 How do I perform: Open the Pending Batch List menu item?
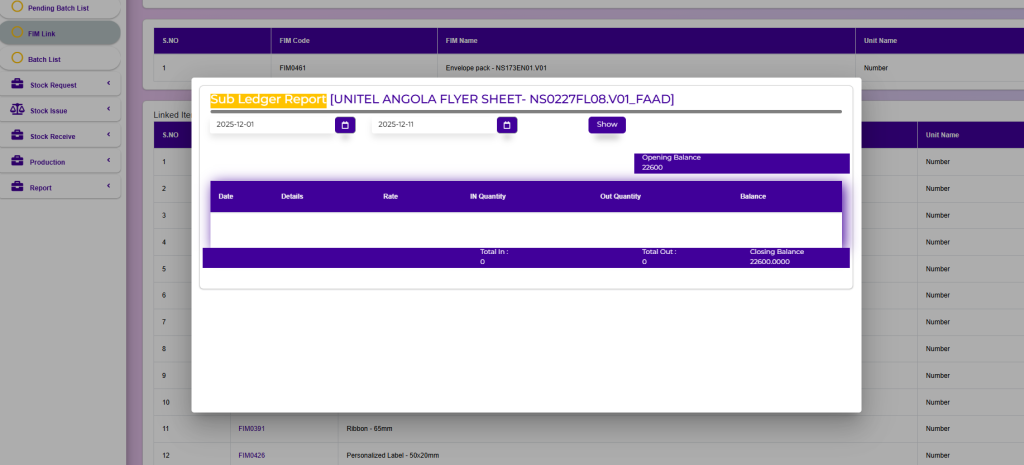(x=58, y=8)
